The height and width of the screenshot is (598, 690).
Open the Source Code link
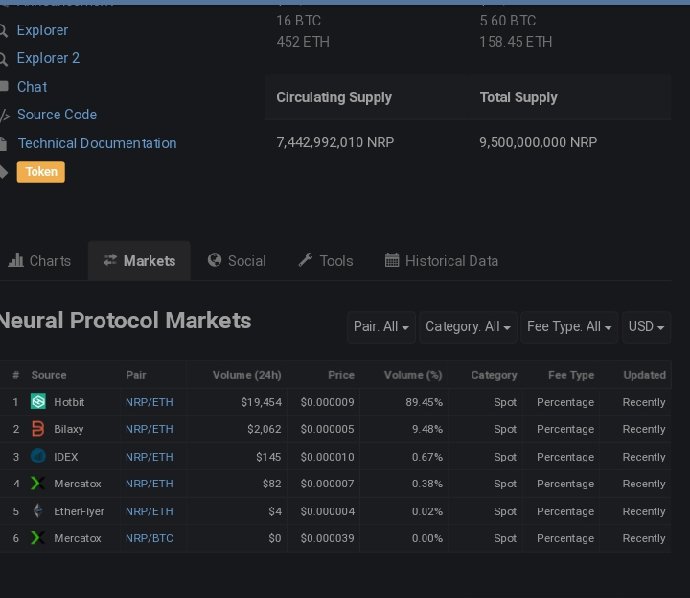point(57,114)
